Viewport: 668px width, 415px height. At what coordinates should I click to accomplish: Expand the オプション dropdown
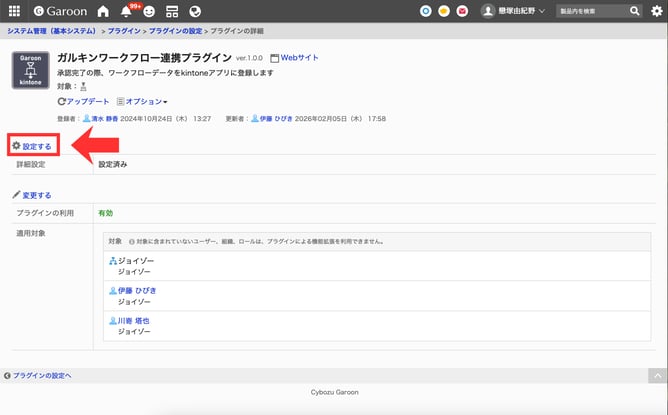point(142,102)
